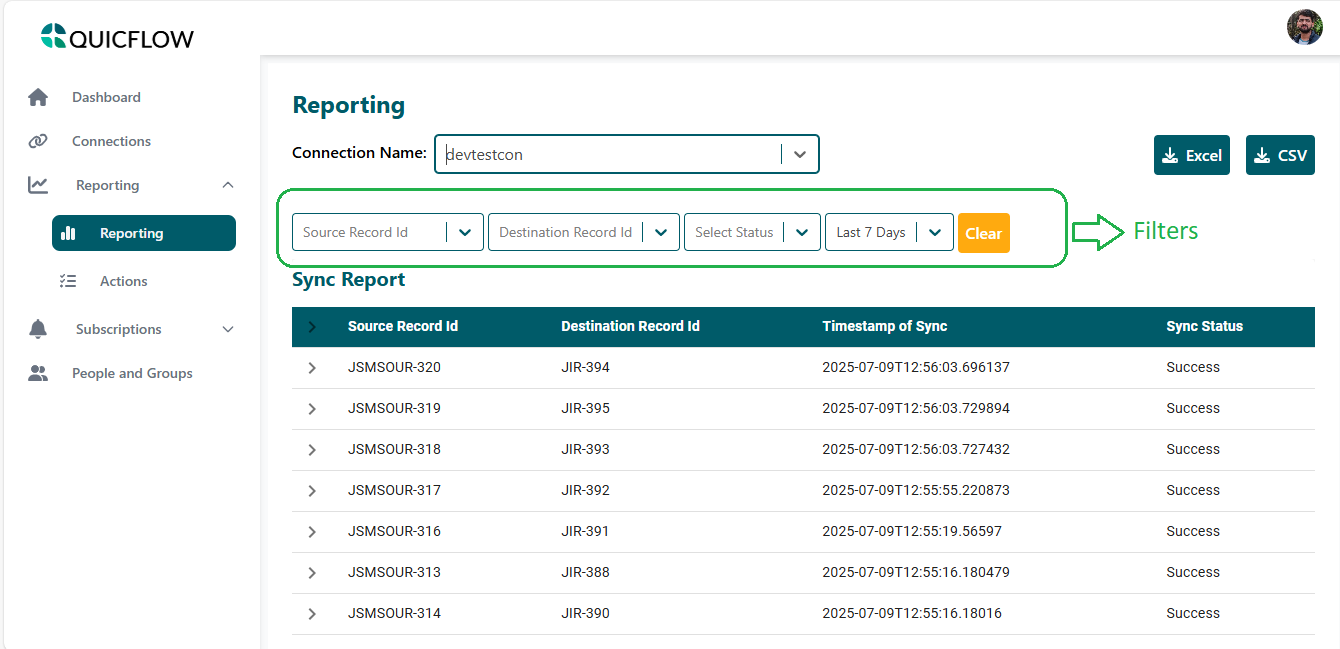
Task: Expand the JSMSOUR-317 sync record row
Action: click(x=312, y=491)
